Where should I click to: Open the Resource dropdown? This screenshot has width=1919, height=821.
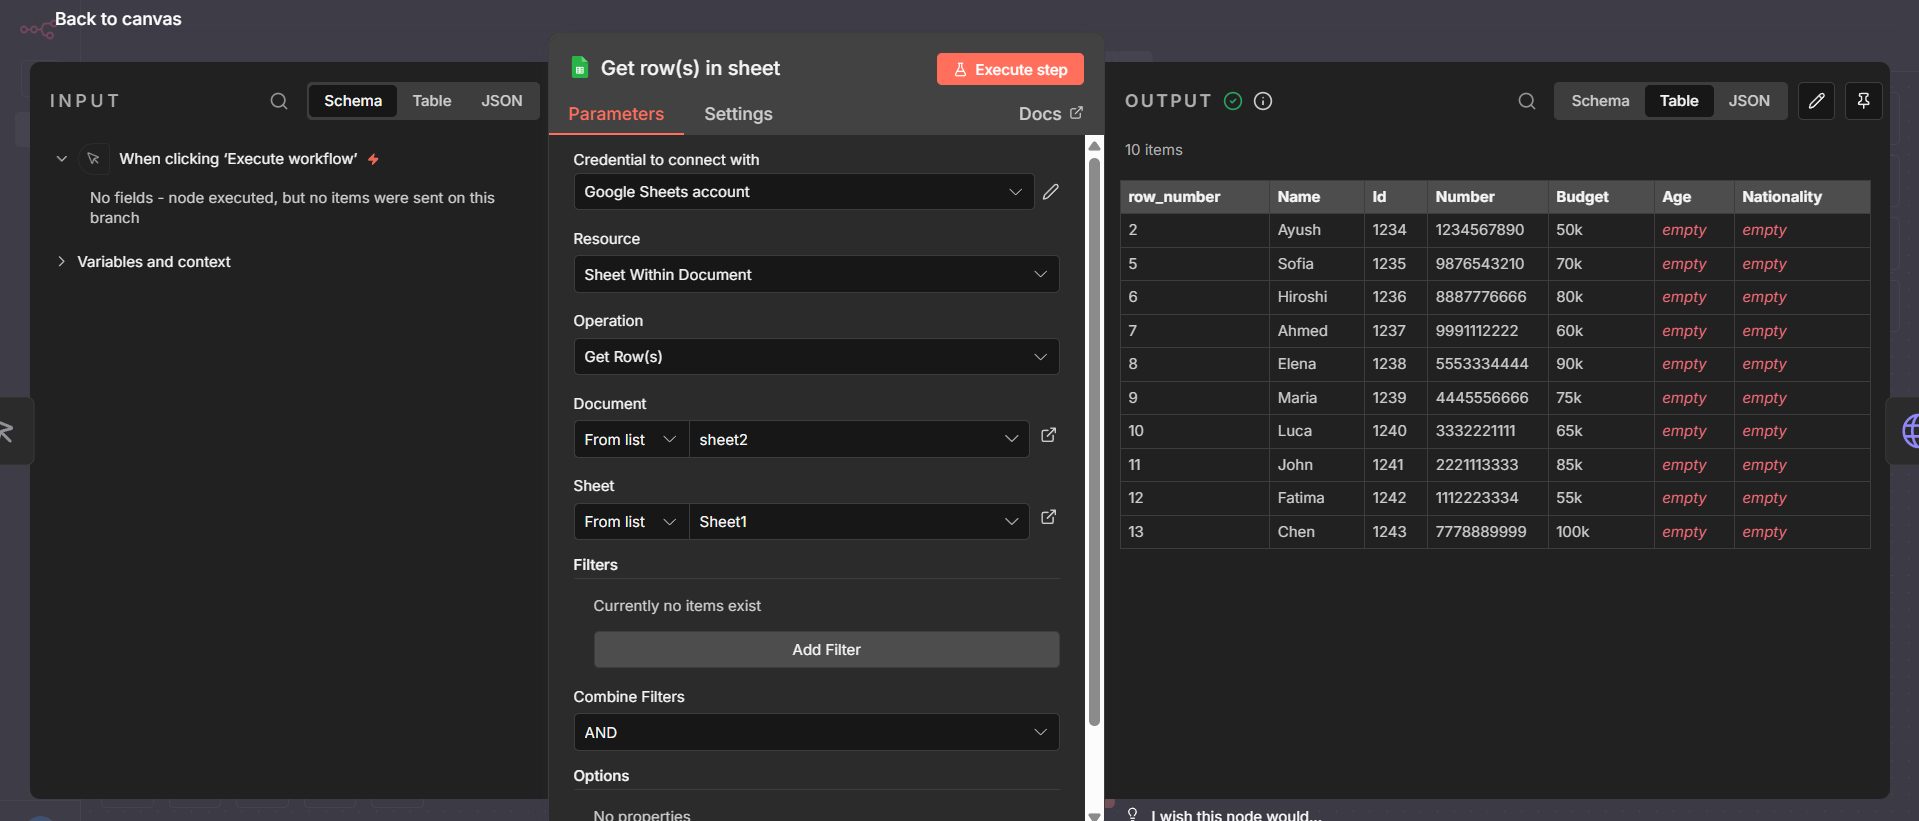(816, 274)
